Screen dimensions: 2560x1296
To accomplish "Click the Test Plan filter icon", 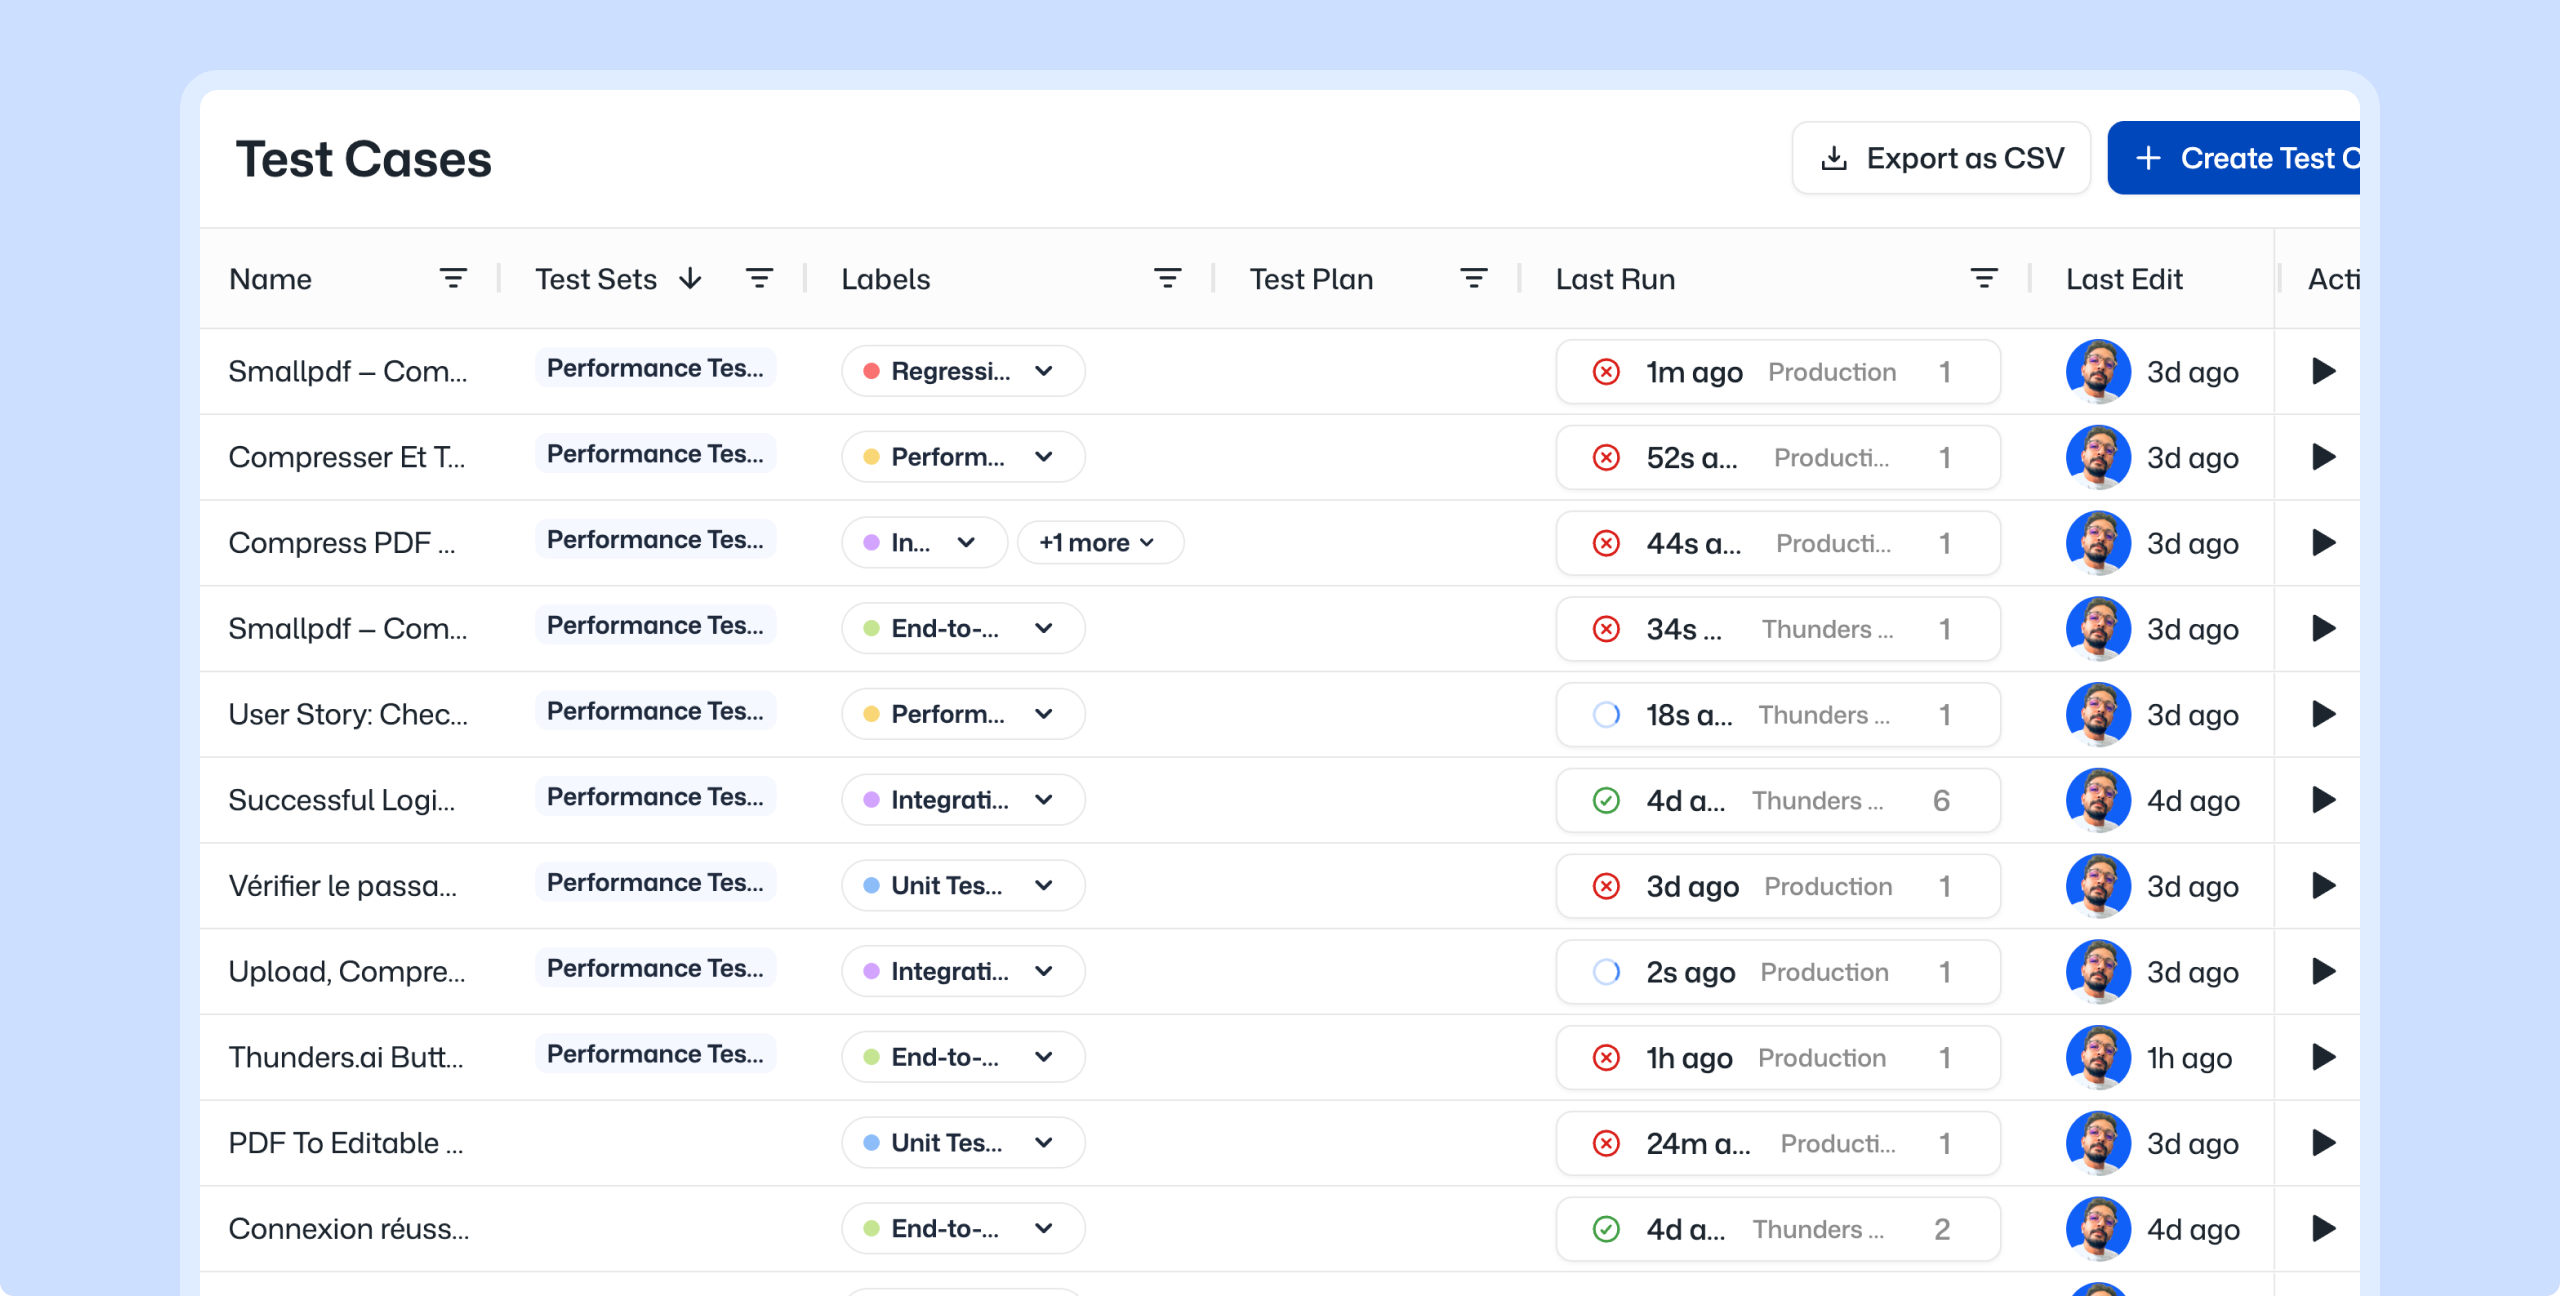I will 1473,279.
